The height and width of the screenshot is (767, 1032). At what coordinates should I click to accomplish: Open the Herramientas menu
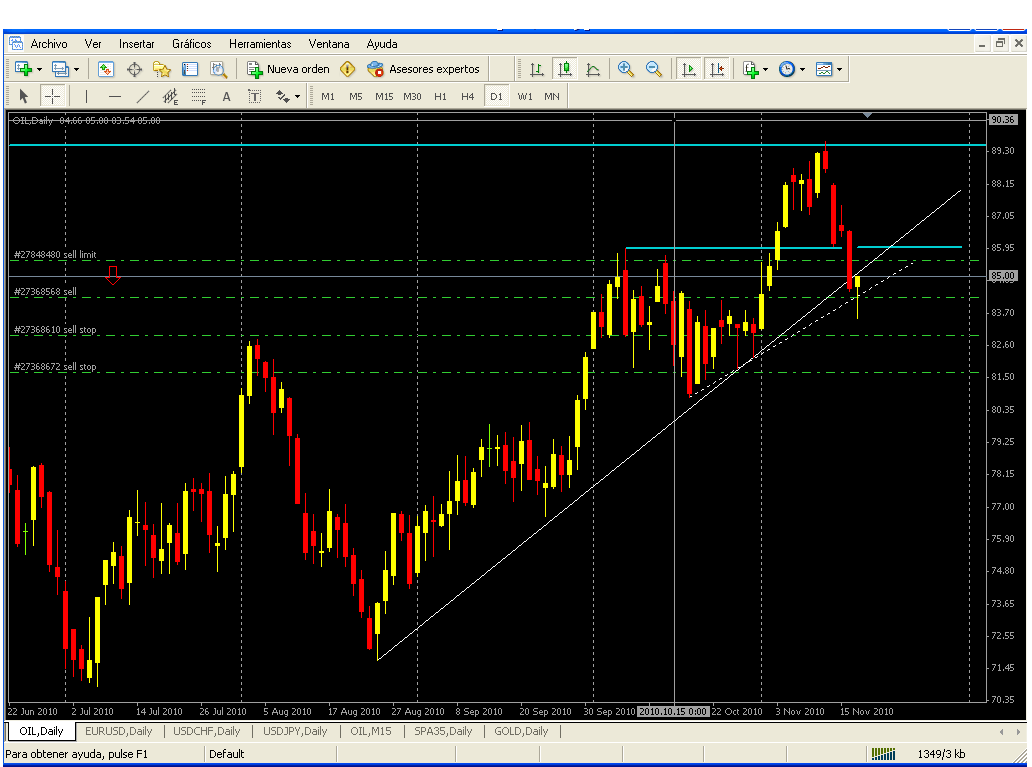pyautogui.click(x=260, y=44)
